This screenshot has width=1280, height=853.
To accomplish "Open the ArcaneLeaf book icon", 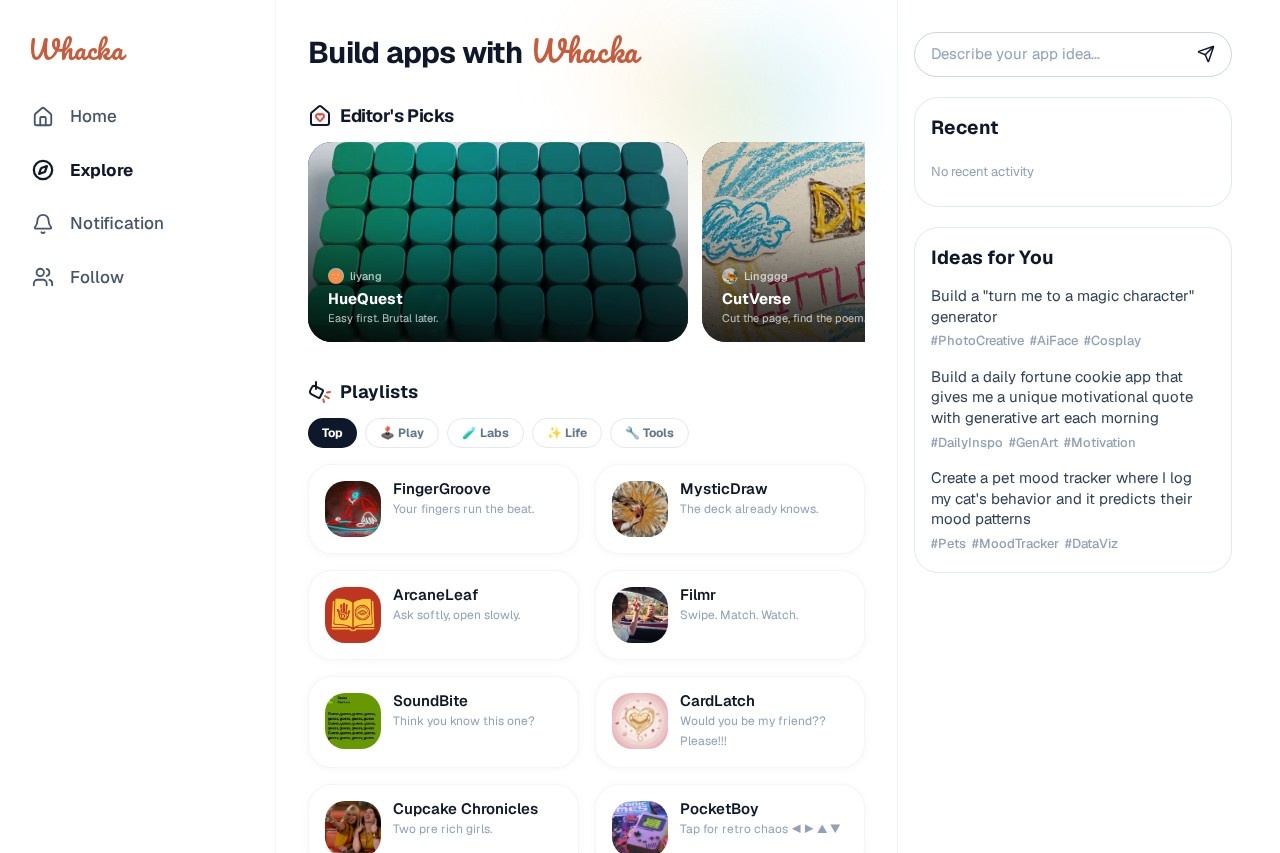I will pyautogui.click(x=353, y=615).
